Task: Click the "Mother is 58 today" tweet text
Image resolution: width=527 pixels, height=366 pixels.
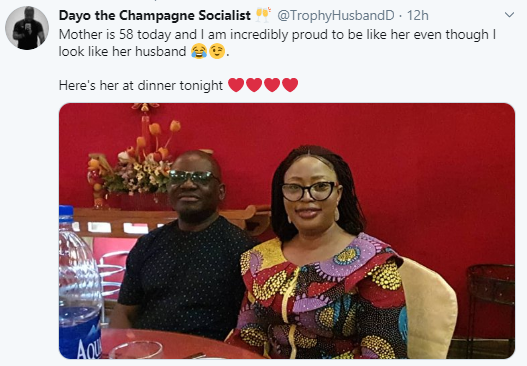Action: click(x=277, y=43)
